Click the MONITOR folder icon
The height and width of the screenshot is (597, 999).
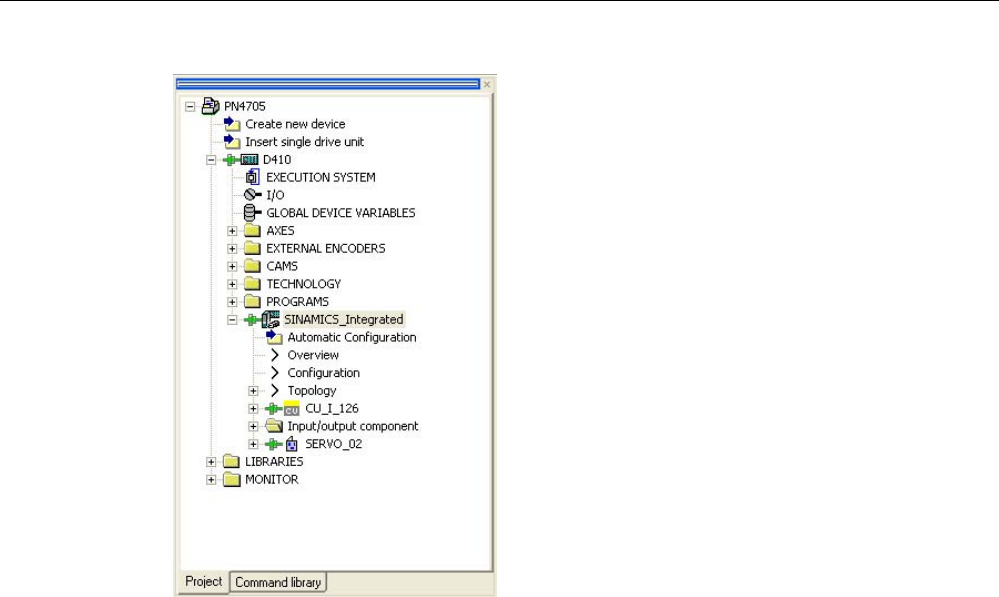point(232,479)
